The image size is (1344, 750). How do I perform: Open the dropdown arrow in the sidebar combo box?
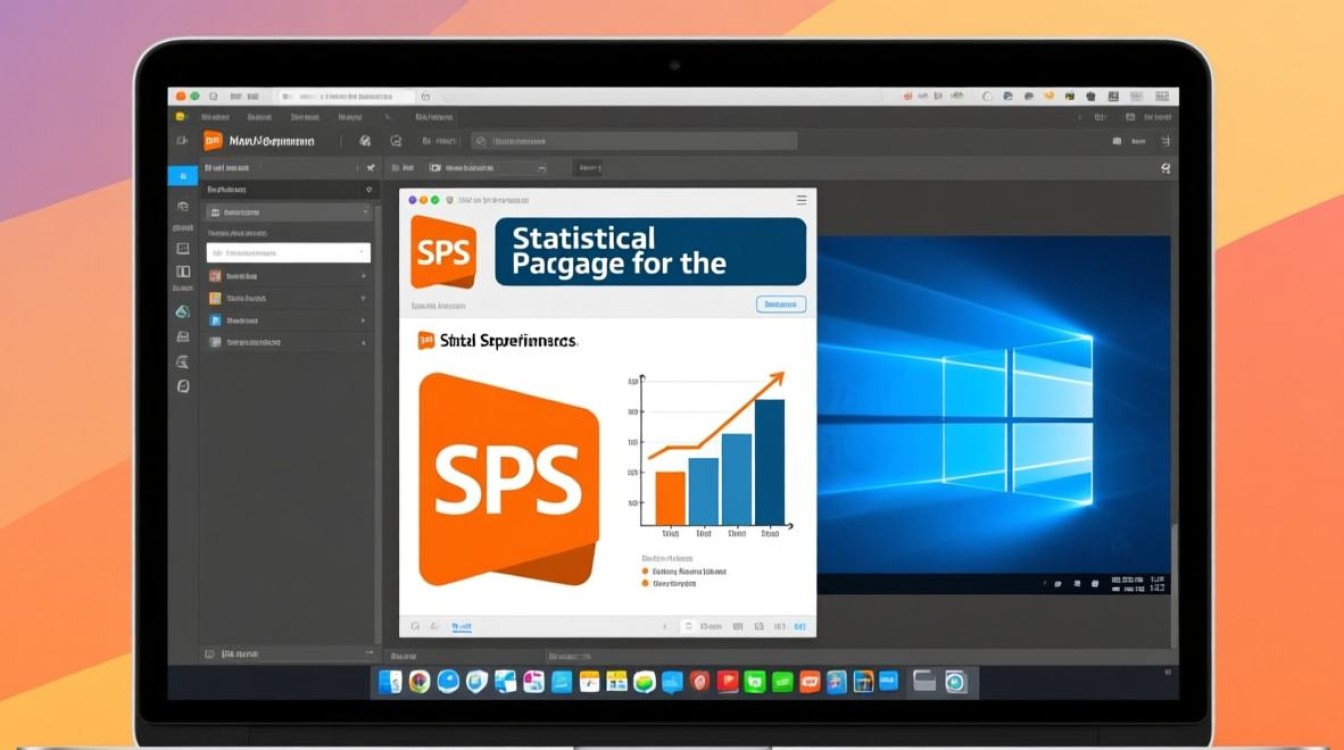pyautogui.click(x=363, y=253)
